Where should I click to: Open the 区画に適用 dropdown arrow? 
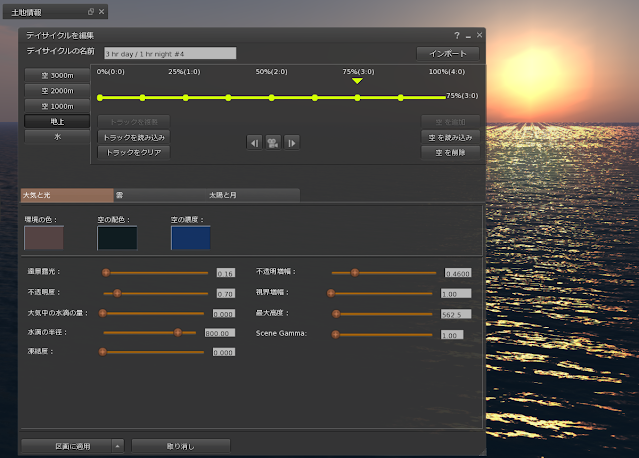click(117, 446)
